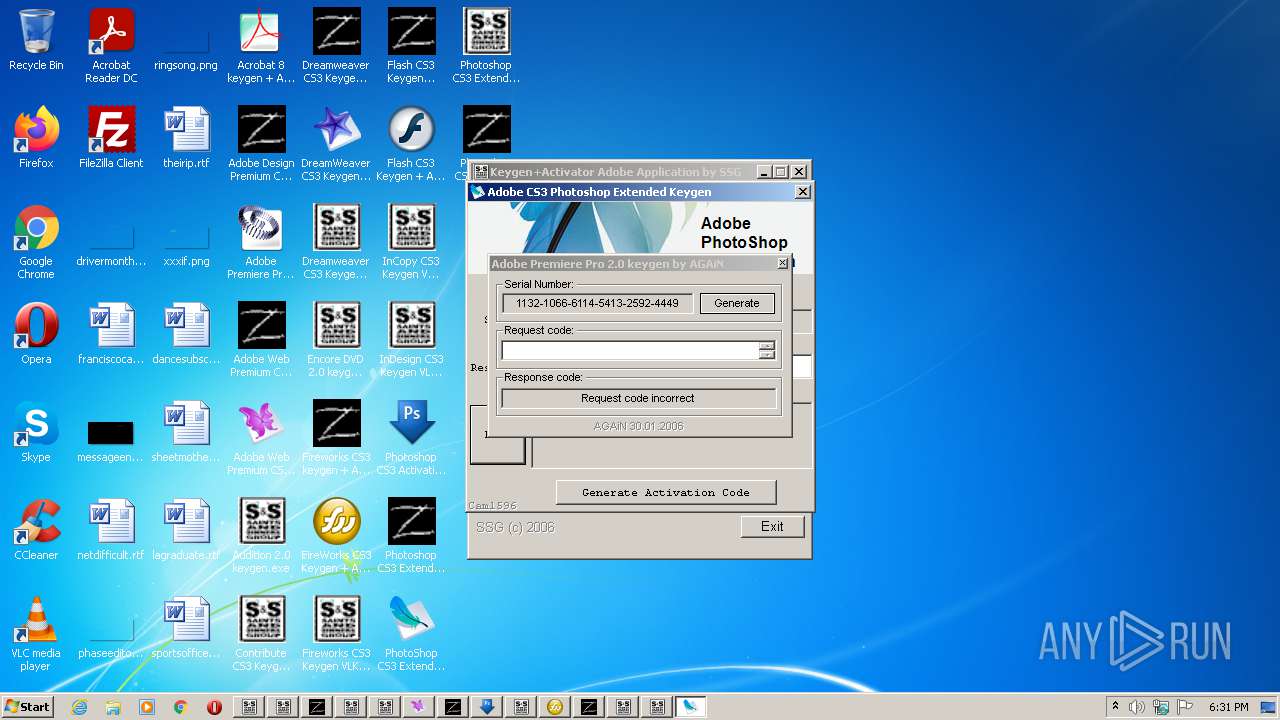Screen dimensions: 1280x720
Task: Open Chrome from the taskbar
Action: 181,707
